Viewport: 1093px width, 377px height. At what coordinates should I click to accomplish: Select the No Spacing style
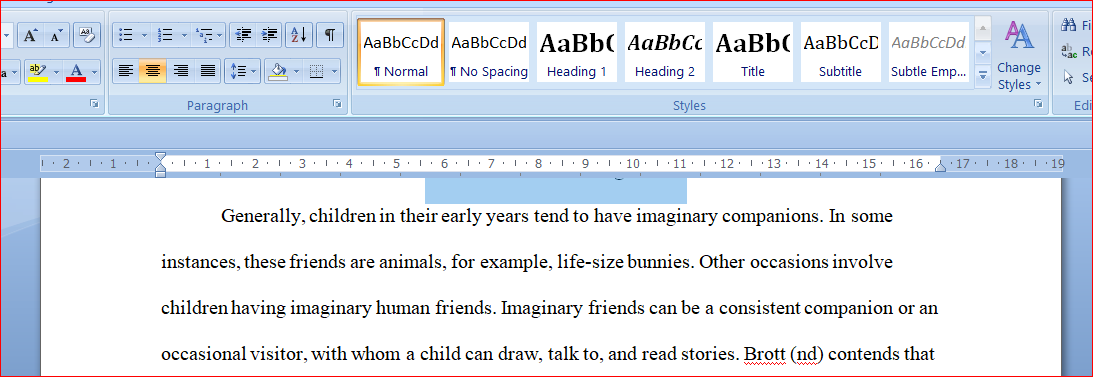489,52
